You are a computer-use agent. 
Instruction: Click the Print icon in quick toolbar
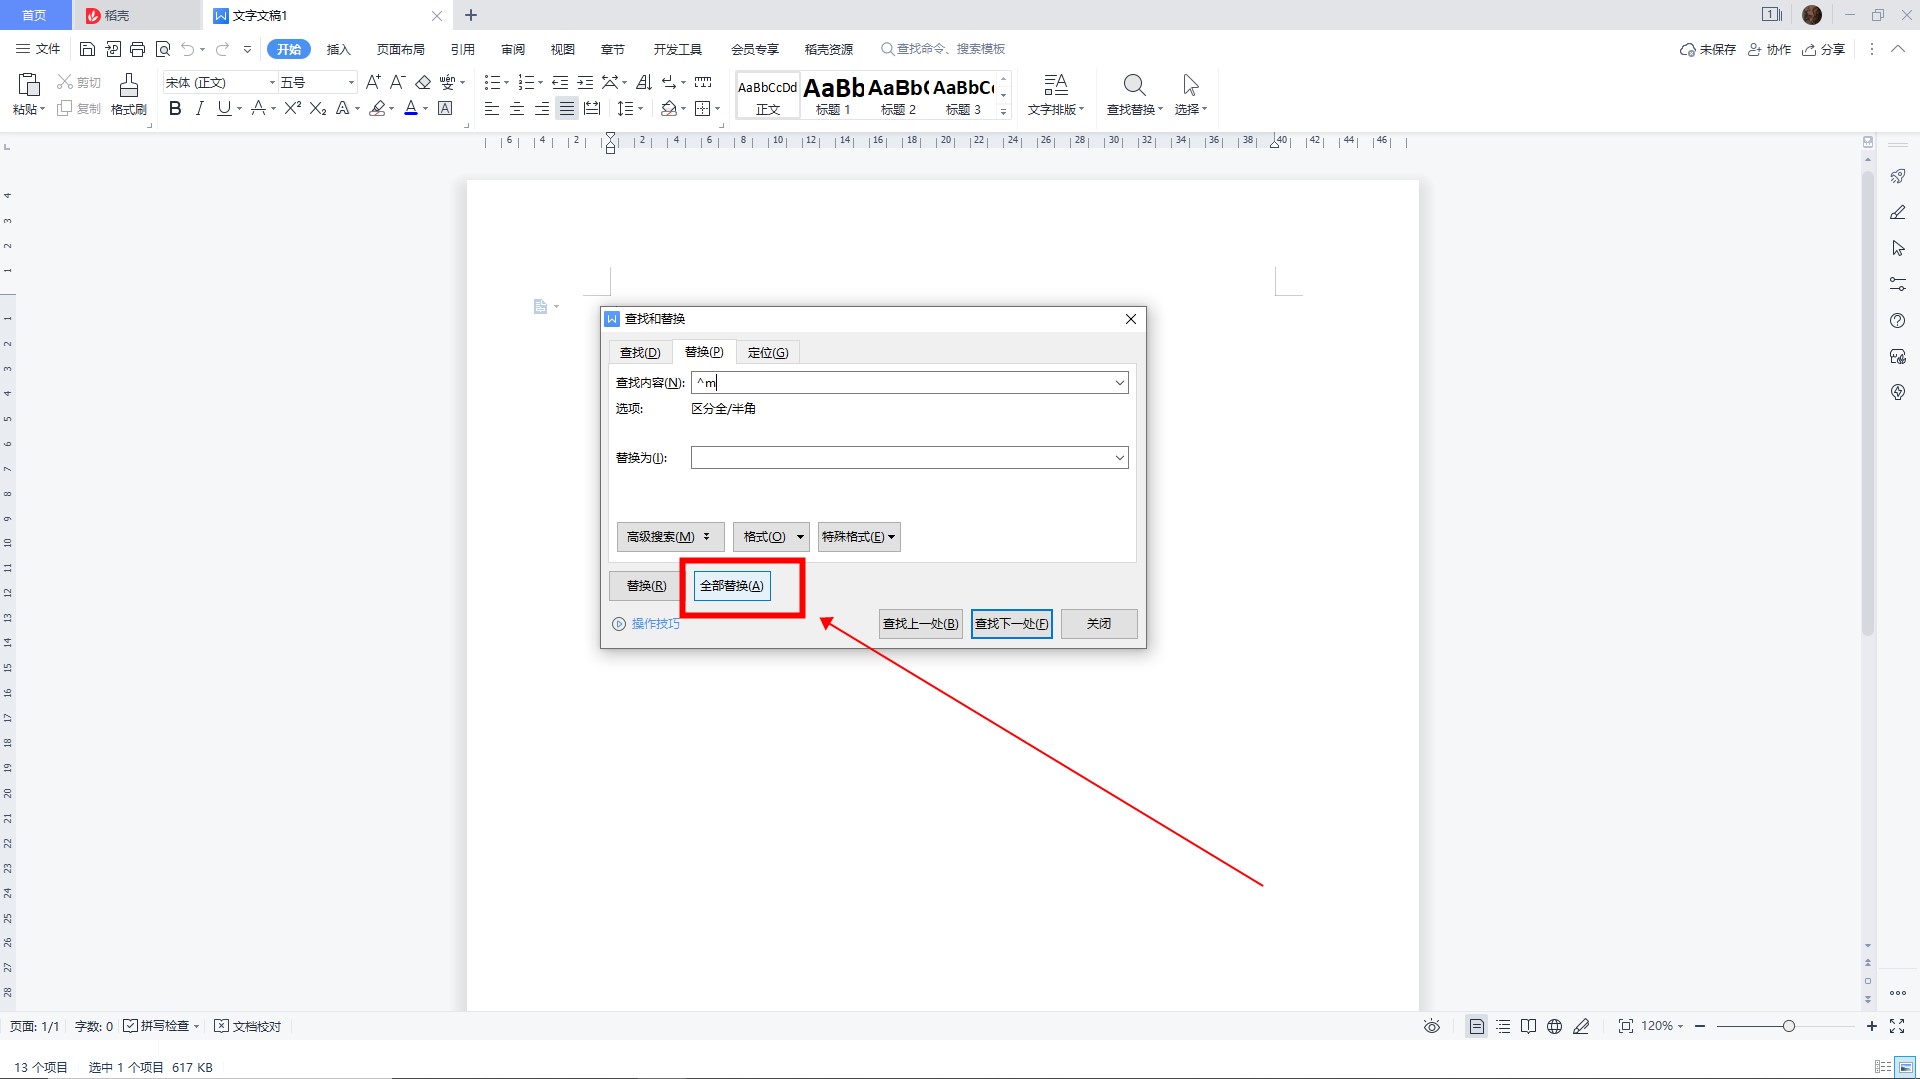(x=138, y=49)
